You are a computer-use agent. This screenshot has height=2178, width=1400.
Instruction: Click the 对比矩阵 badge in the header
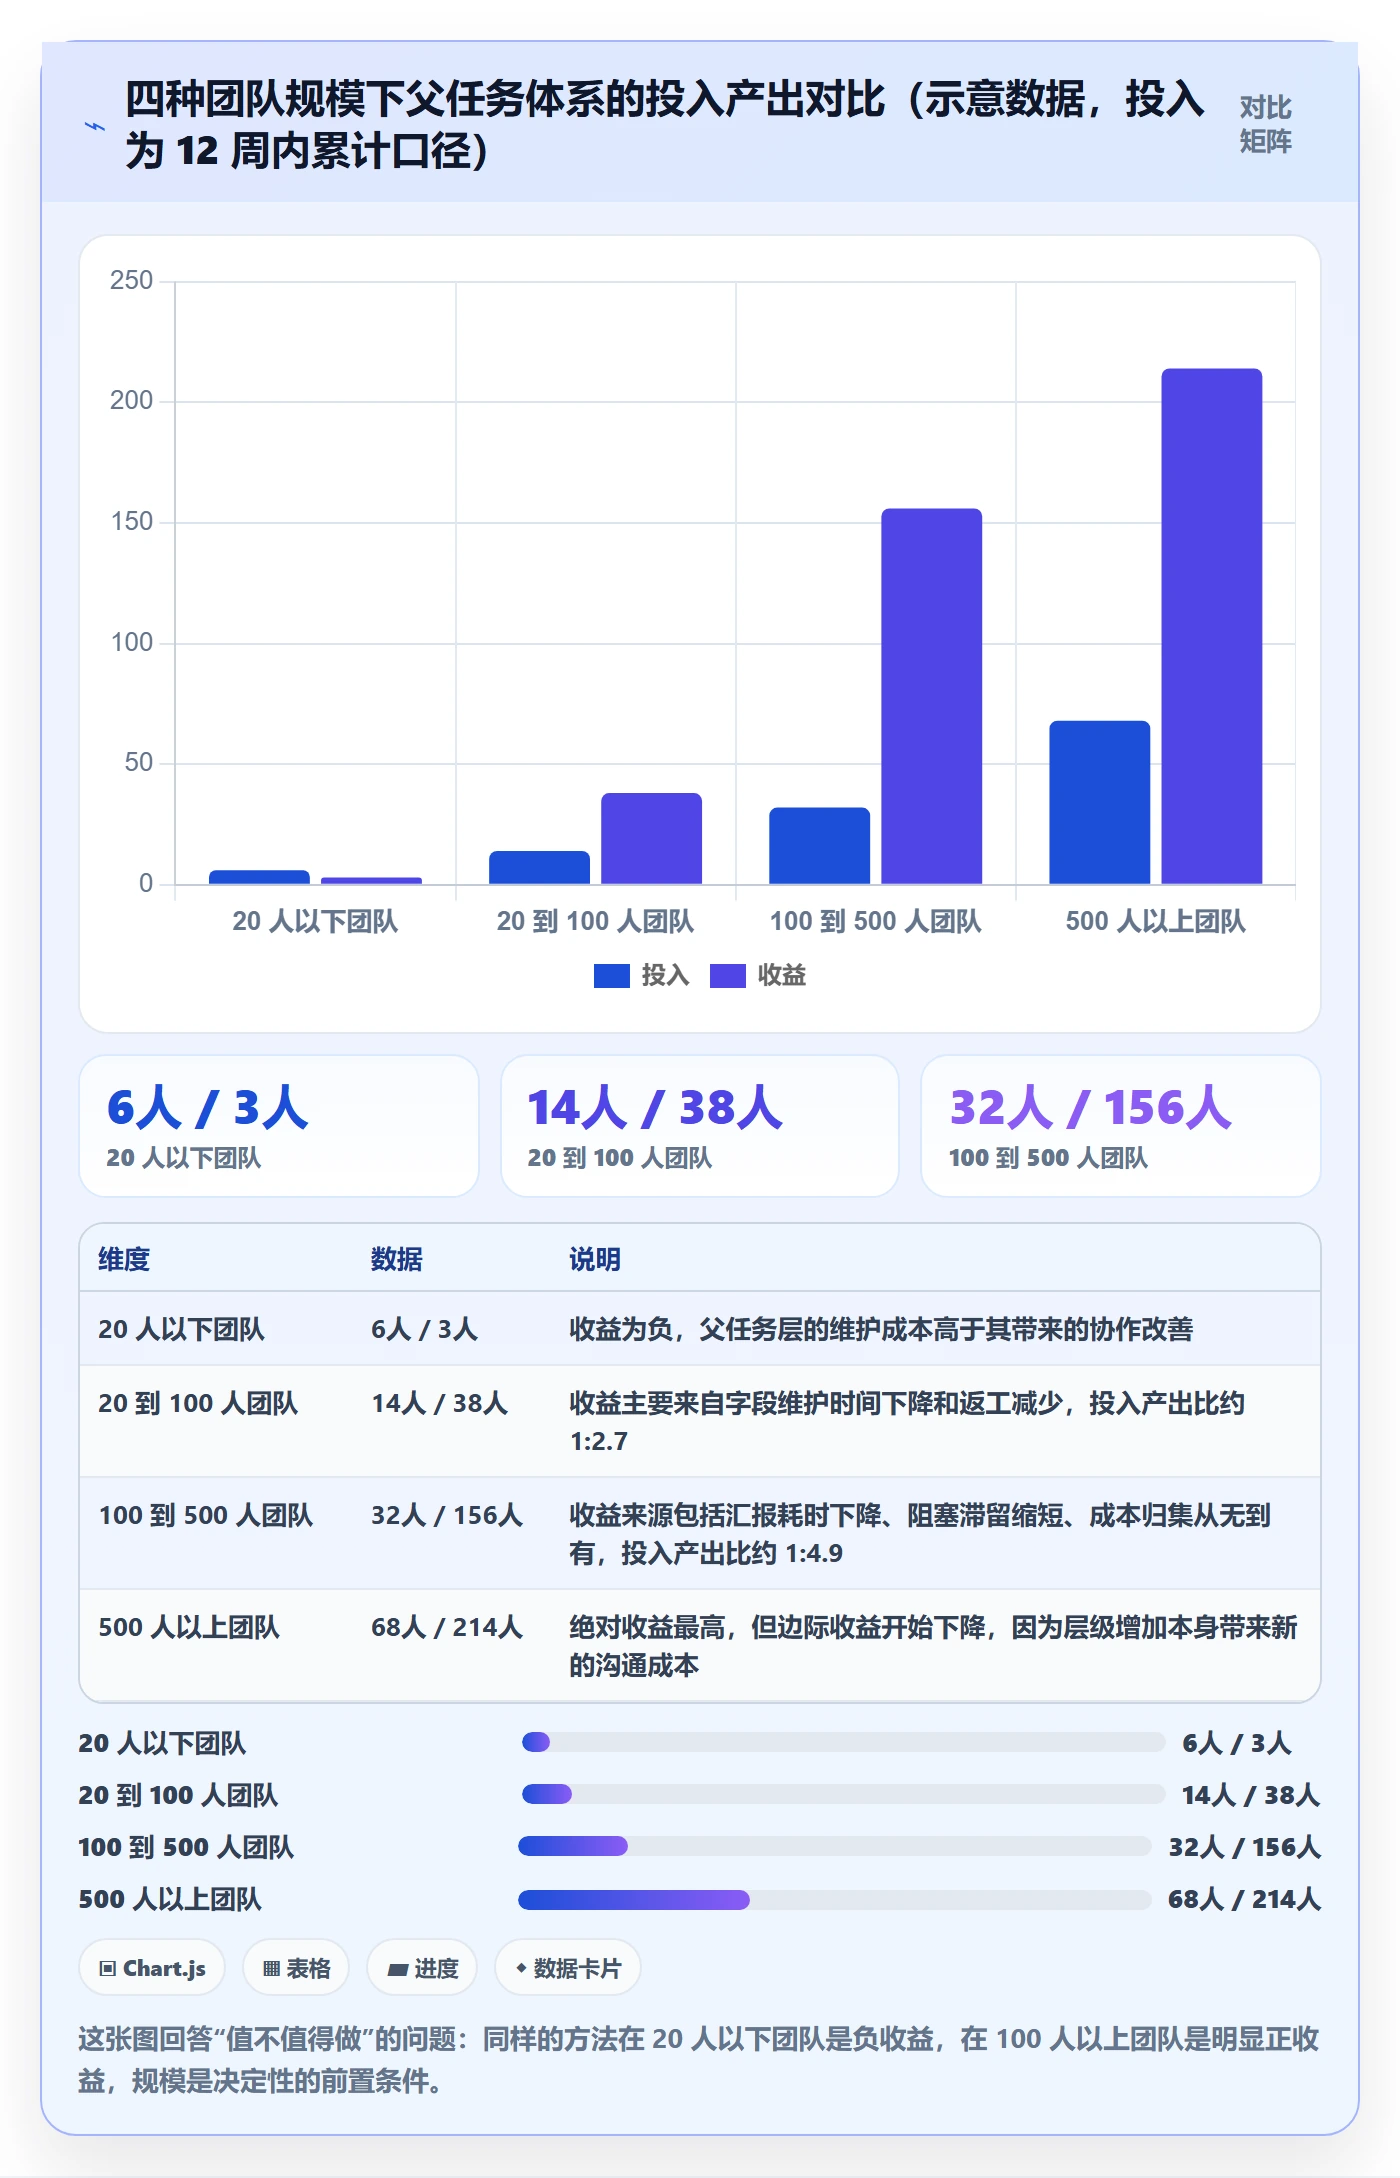1265,125
